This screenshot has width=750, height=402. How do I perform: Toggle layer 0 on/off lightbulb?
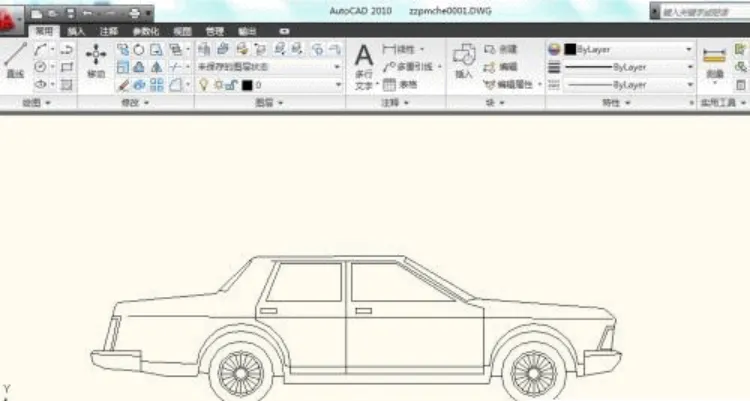click(x=204, y=85)
